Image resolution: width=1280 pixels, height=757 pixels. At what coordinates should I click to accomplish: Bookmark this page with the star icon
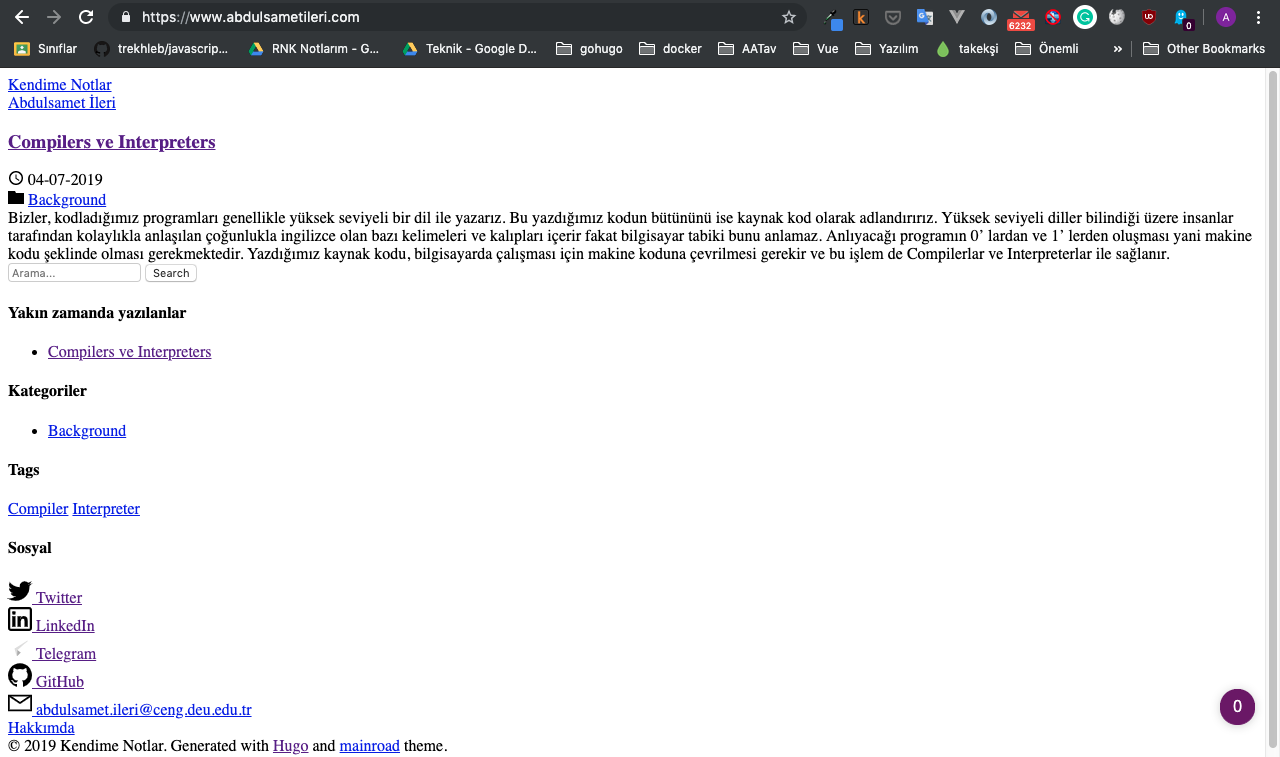pyautogui.click(x=789, y=17)
